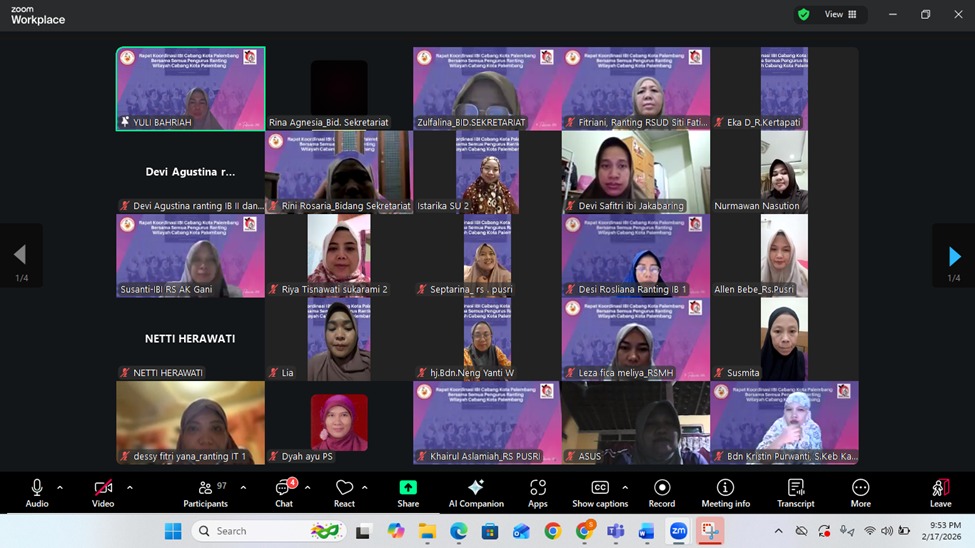Click the green Share button
Screen dimensions: 975x548
pos(408,494)
